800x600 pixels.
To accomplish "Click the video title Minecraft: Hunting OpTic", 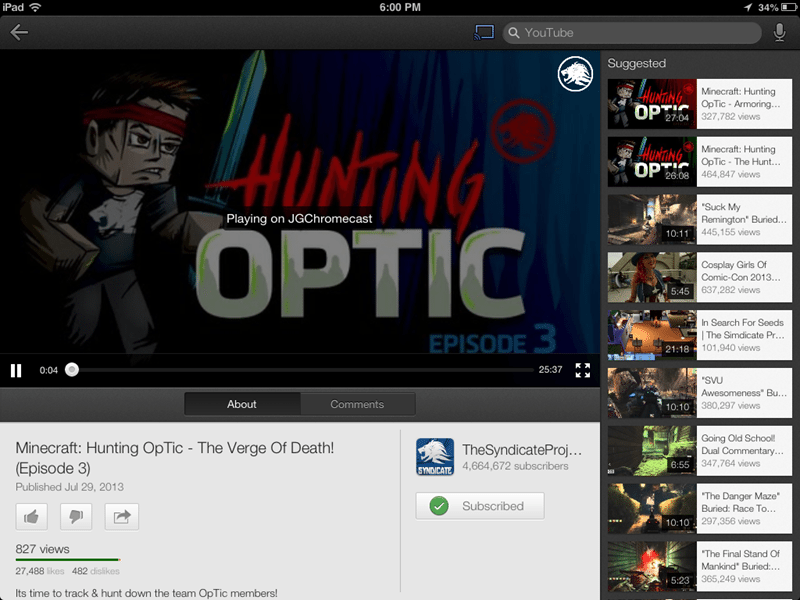I will (x=174, y=458).
